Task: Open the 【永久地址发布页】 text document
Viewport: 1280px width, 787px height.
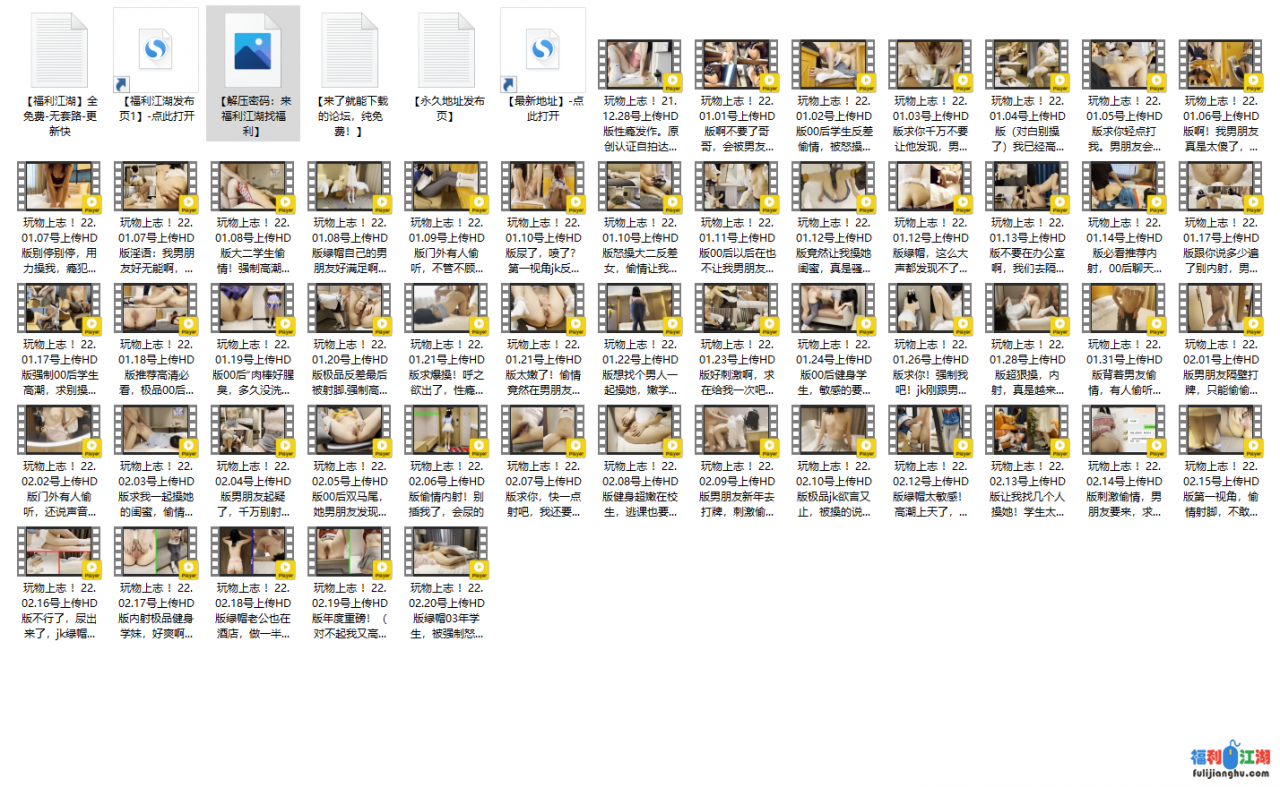Action: [446, 51]
